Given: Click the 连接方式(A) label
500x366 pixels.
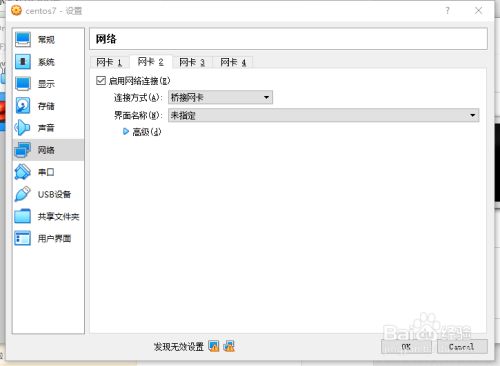Looking at the screenshot, I should coord(138,97).
